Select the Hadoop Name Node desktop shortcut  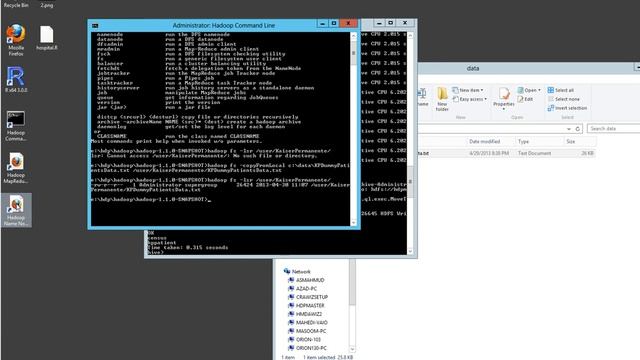(16, 210)
